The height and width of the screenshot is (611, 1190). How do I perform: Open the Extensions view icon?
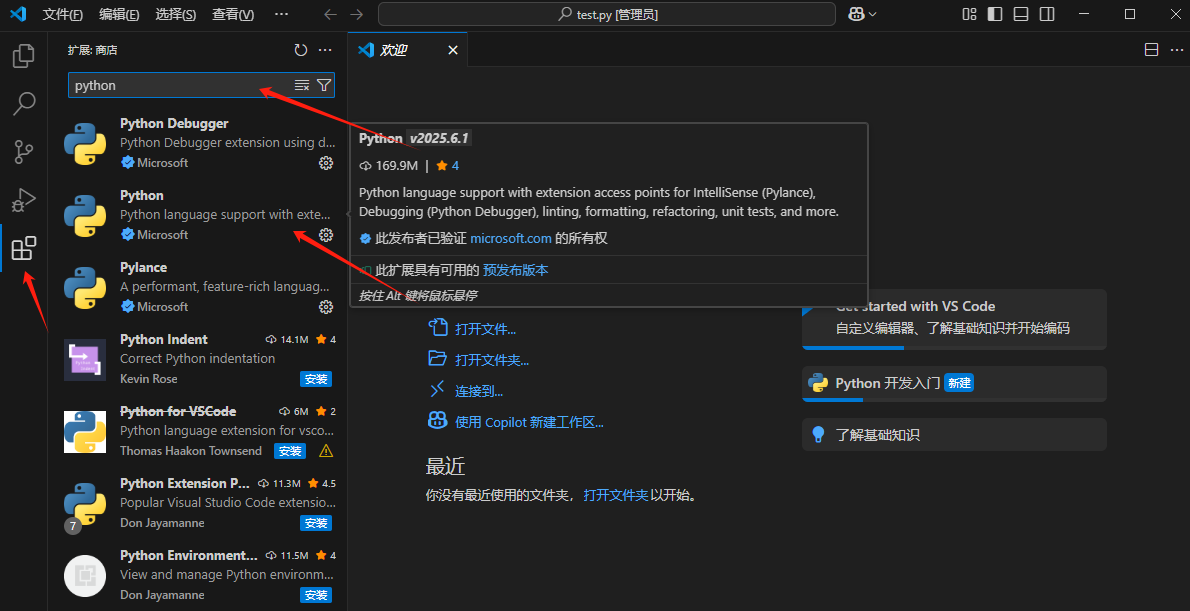(x=24, y=248)
